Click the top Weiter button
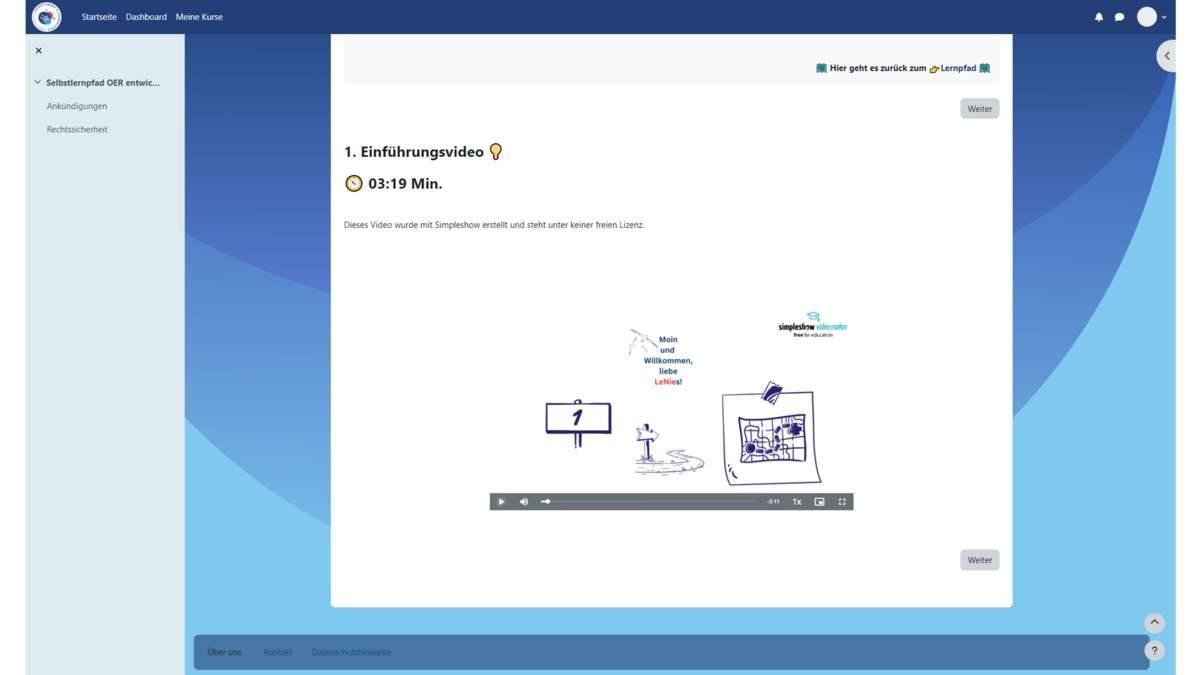 (x=979, y=109)
